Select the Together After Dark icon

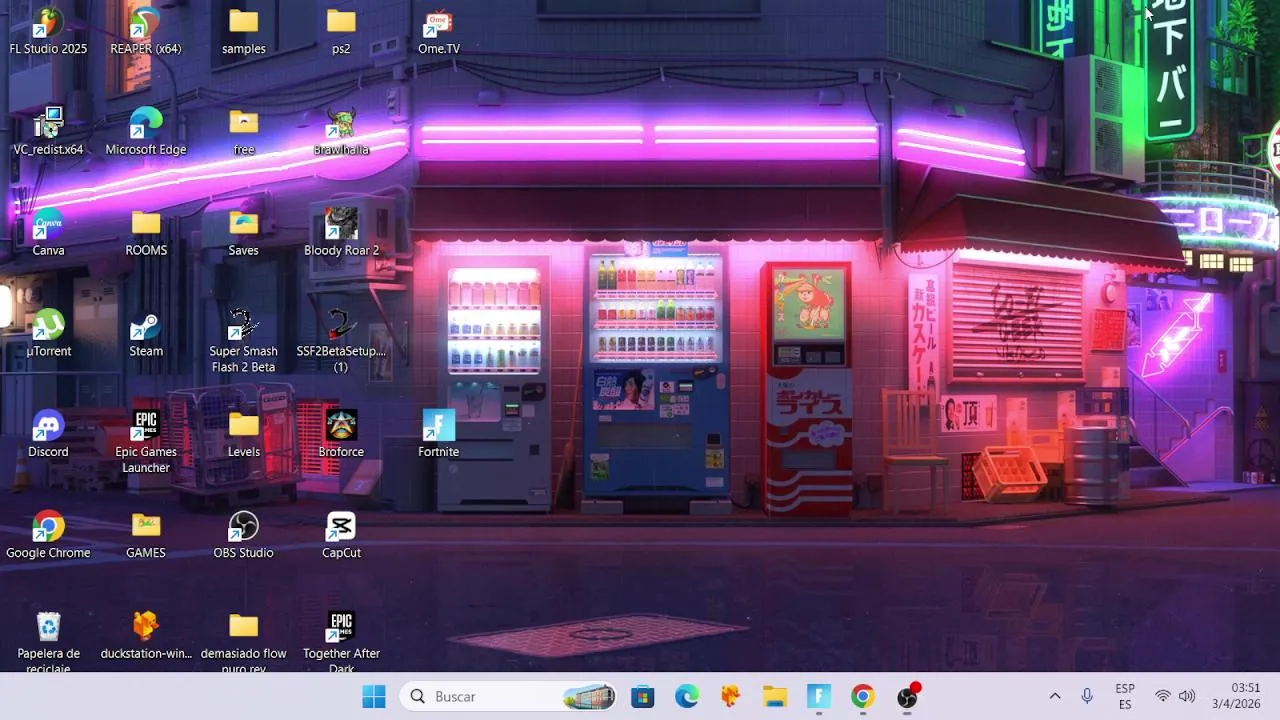tap(341, 642)
